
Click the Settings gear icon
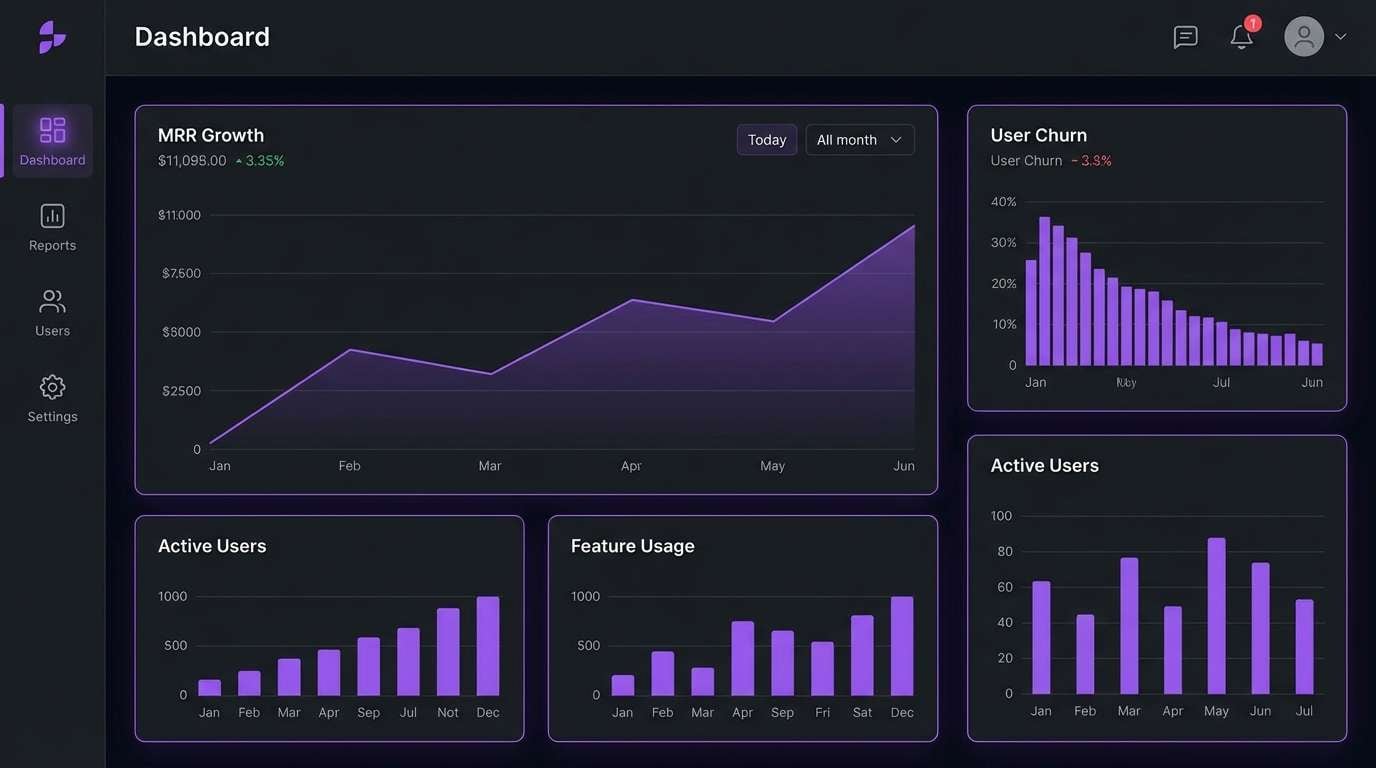(x=51, y=386)
